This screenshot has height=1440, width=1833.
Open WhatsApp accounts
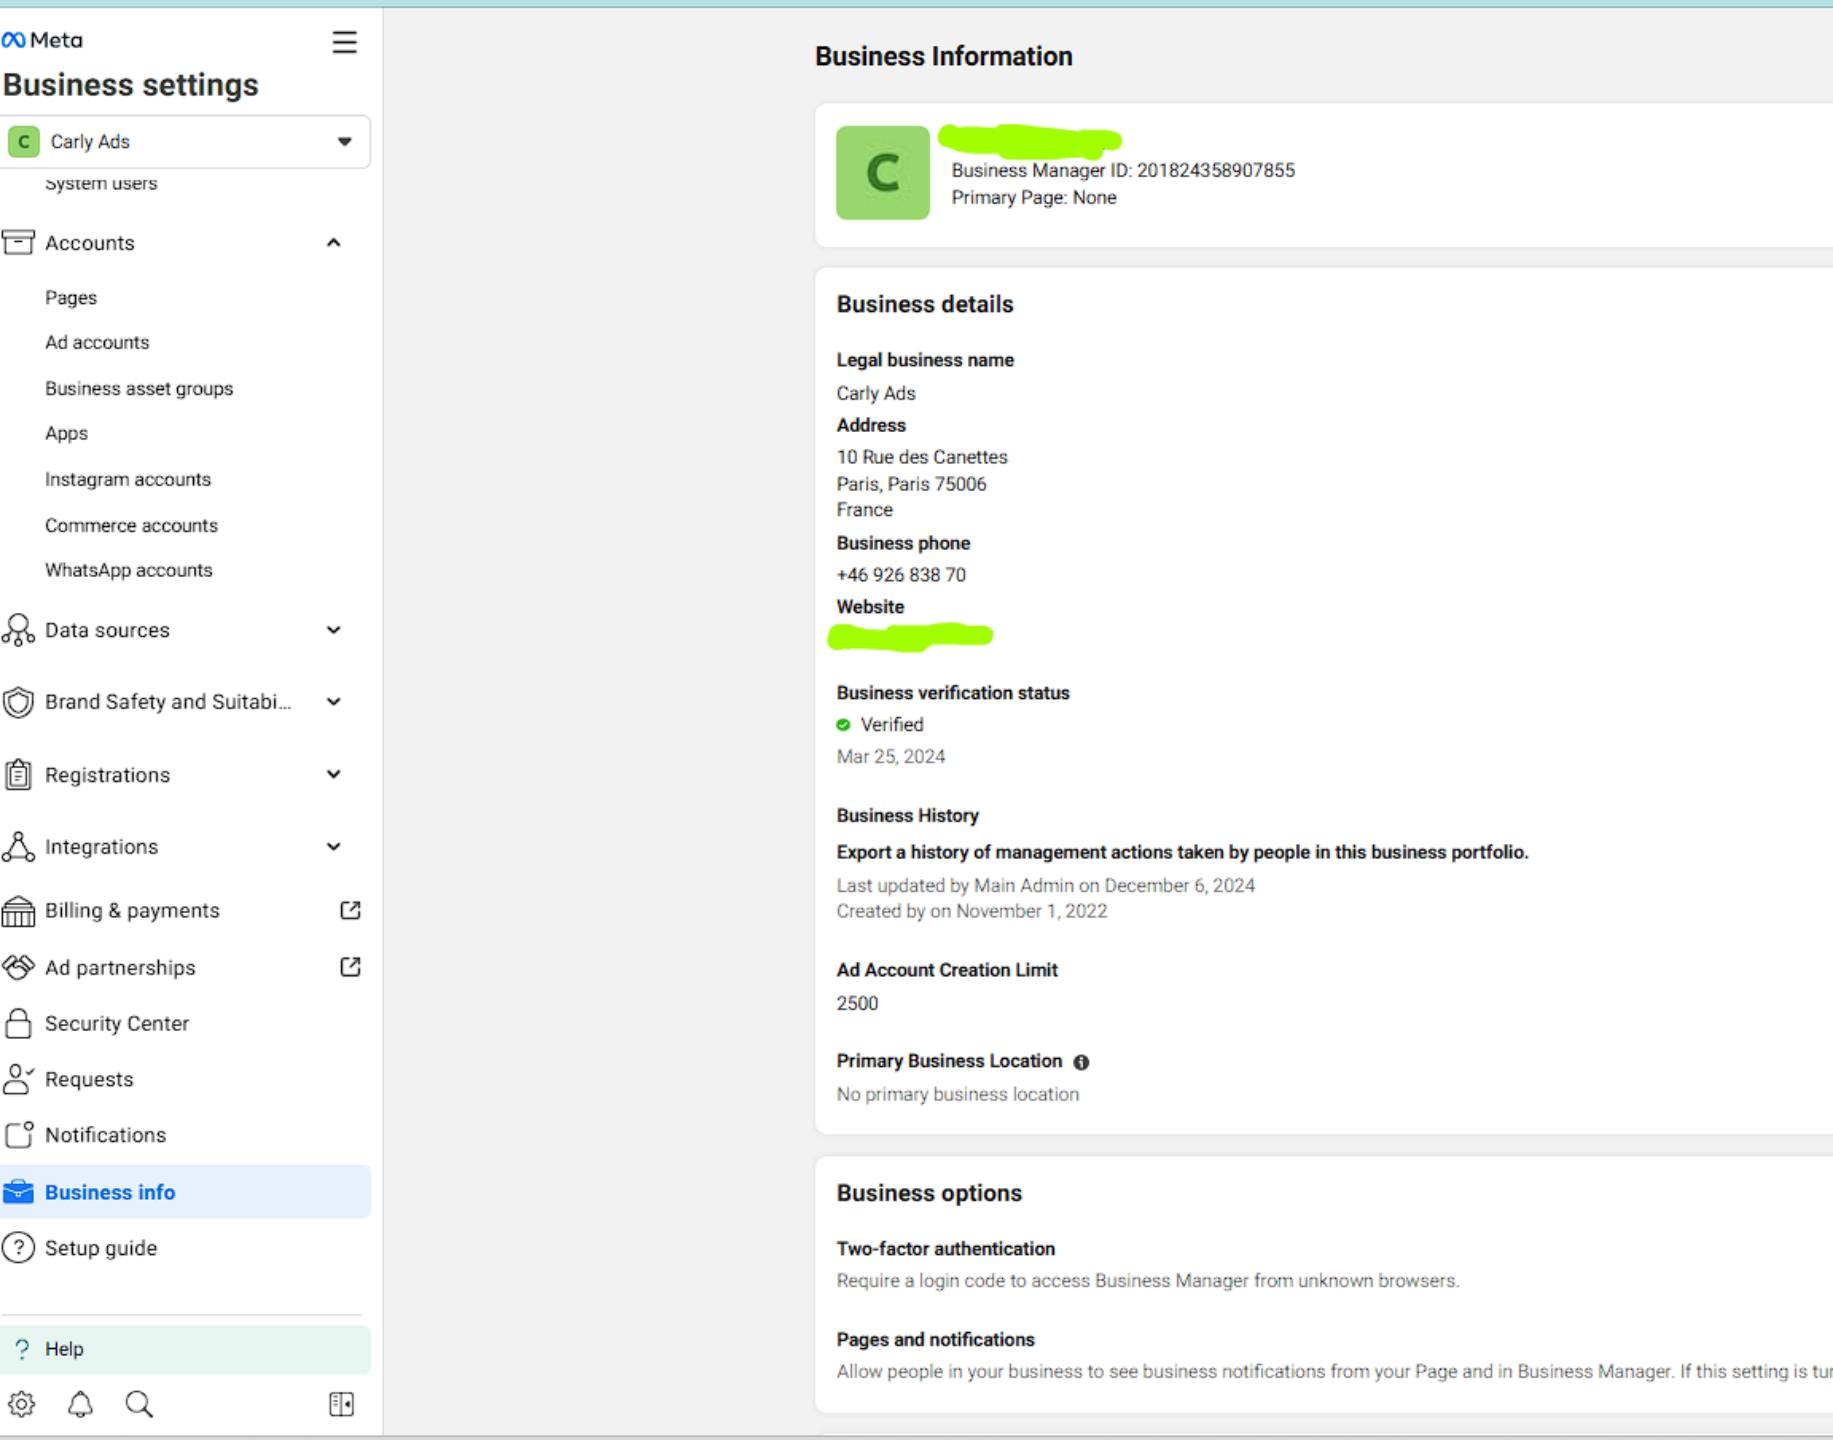(129, 570)
